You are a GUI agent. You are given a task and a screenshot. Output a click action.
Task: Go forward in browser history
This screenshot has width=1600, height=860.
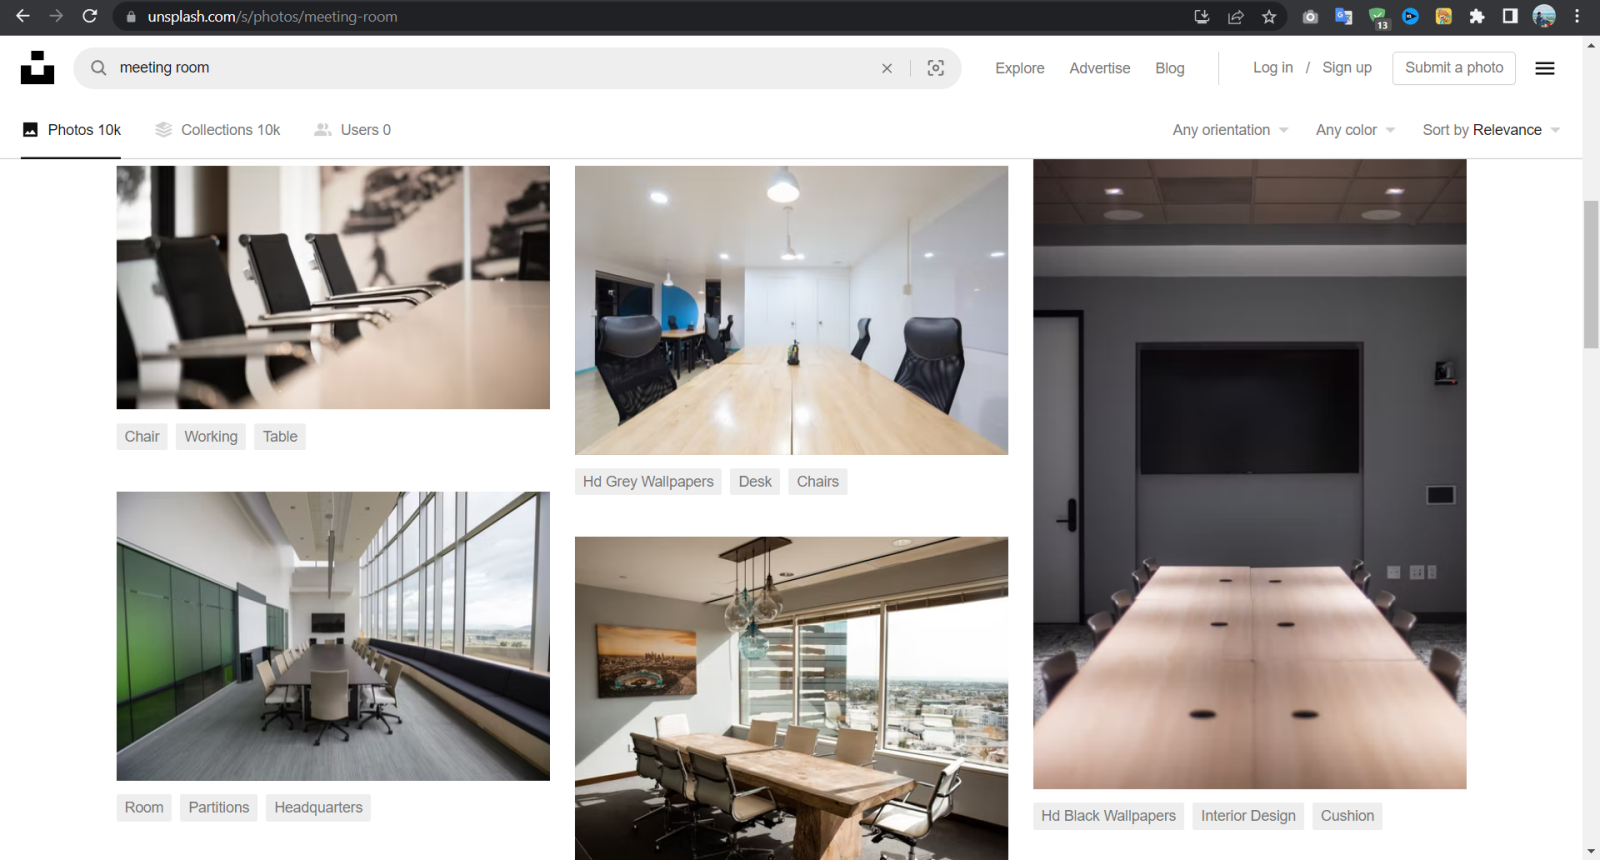(56, 16)
